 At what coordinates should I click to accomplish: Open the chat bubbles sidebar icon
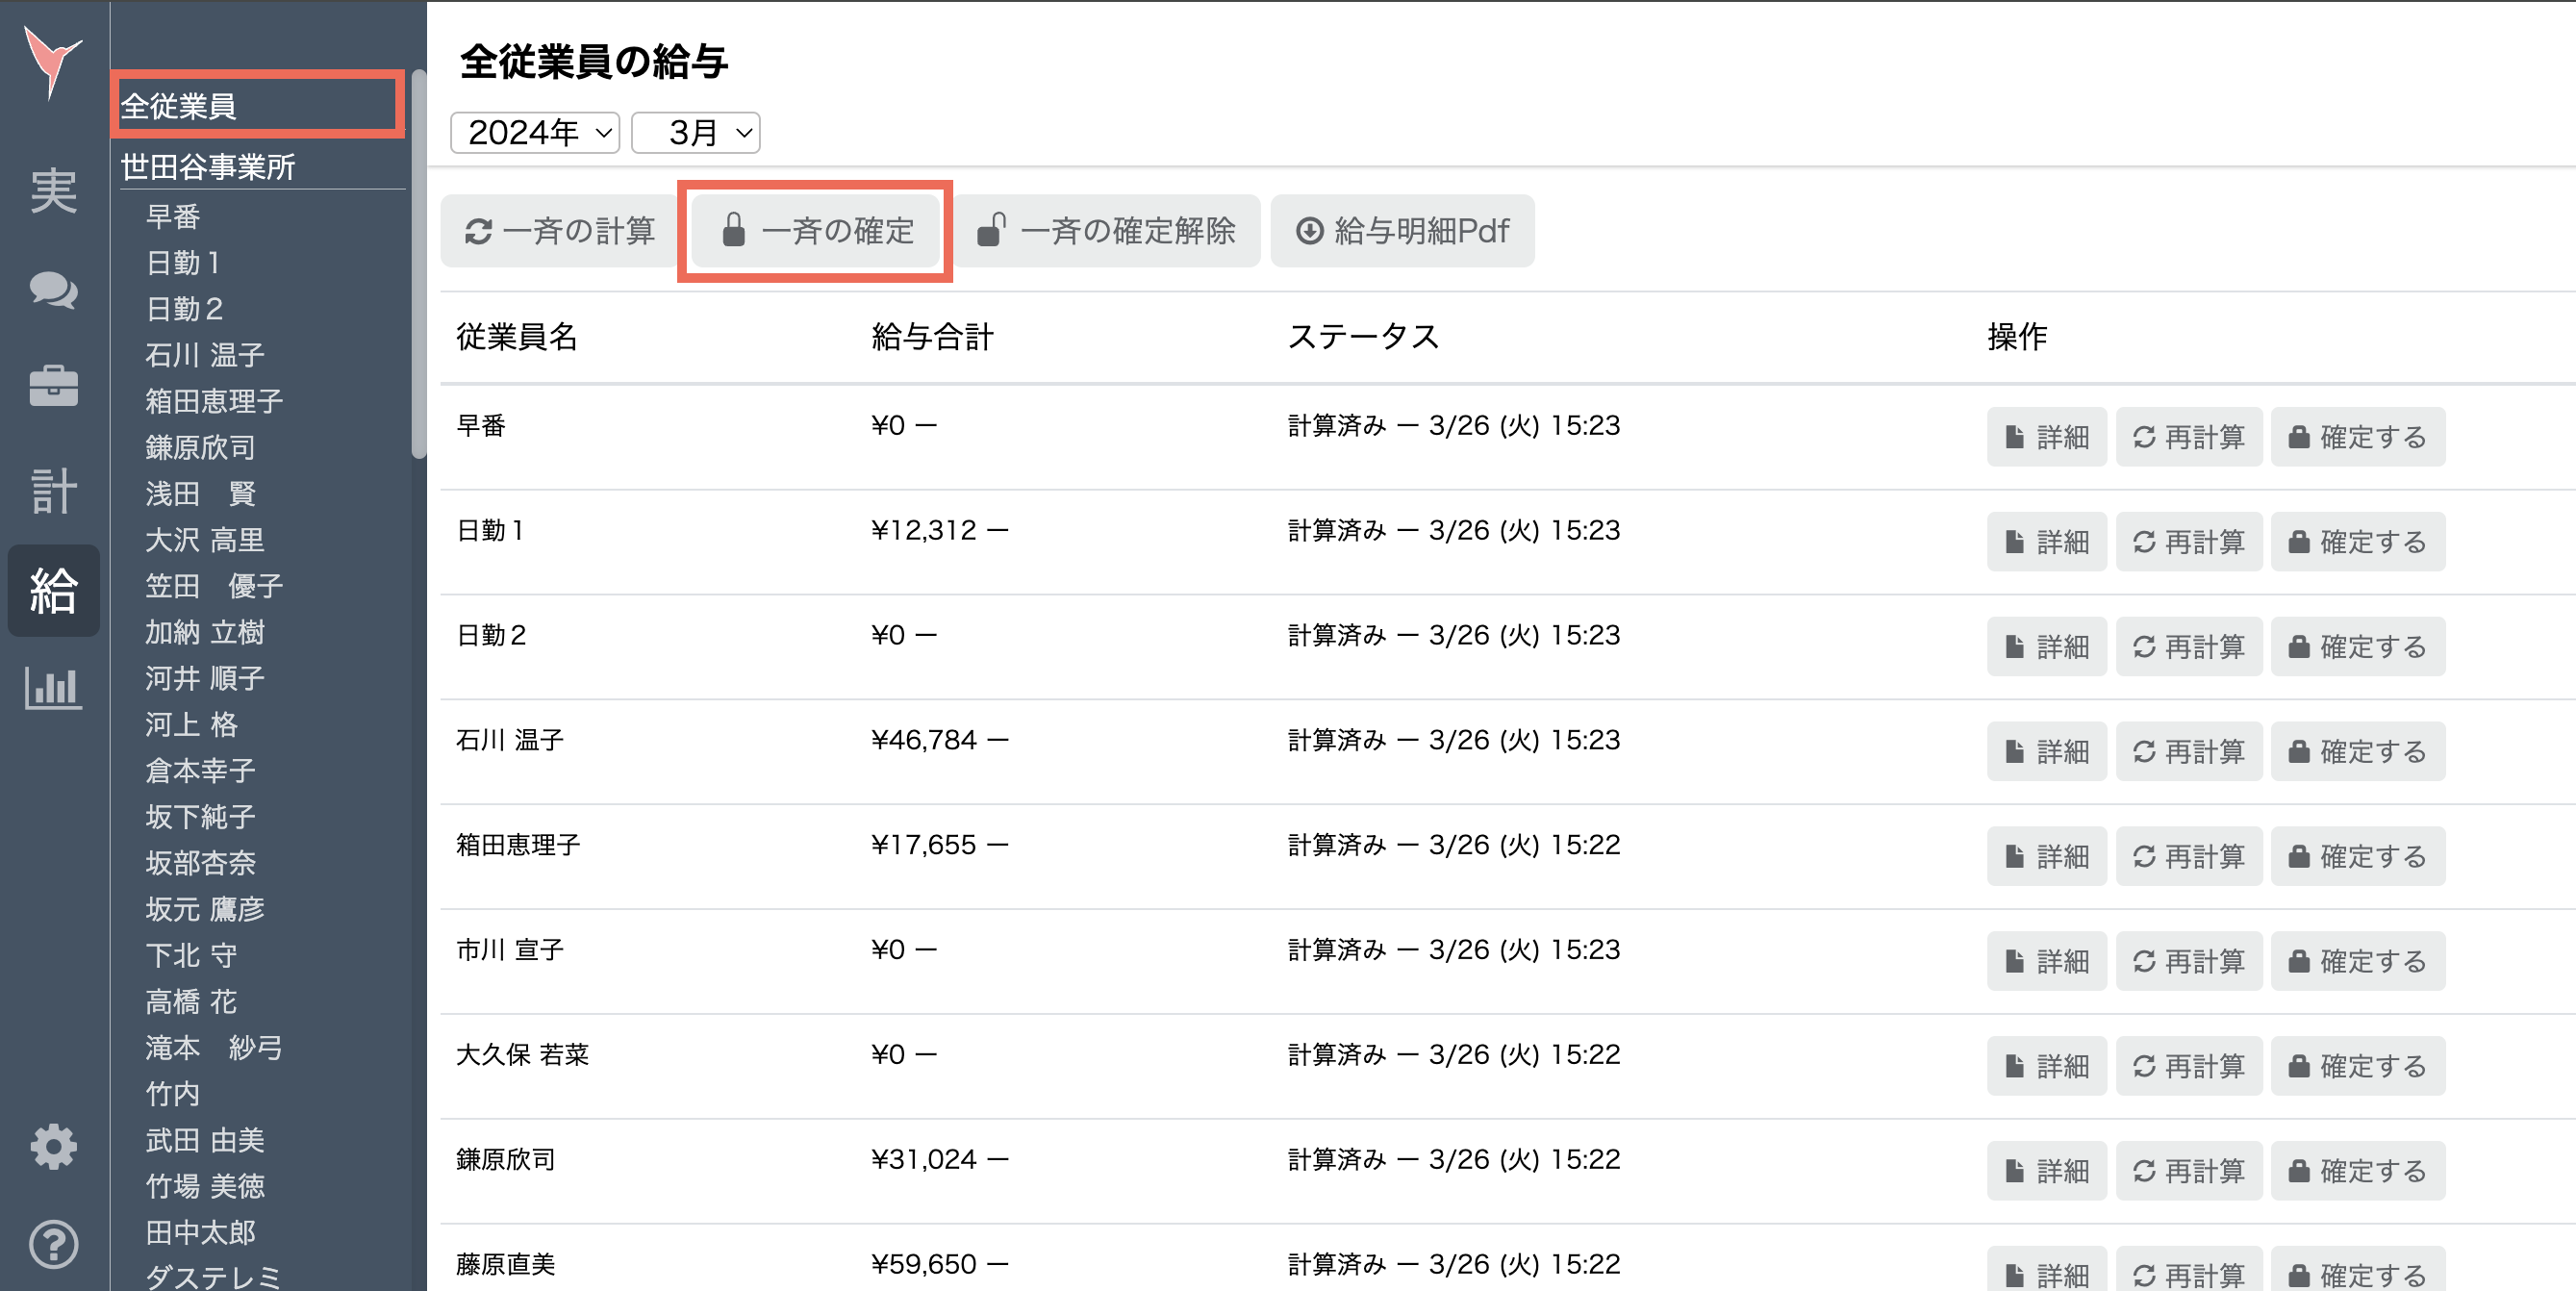pyautogui.click(x=53, y=290)
